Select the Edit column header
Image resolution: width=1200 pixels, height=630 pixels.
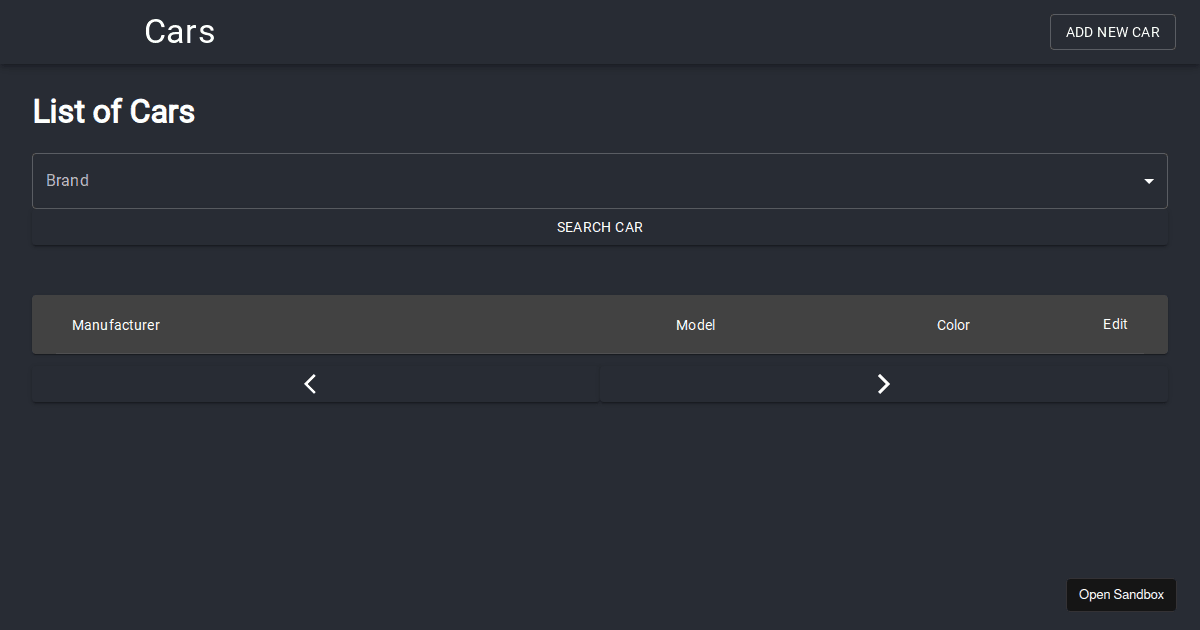coord(1115,324)
